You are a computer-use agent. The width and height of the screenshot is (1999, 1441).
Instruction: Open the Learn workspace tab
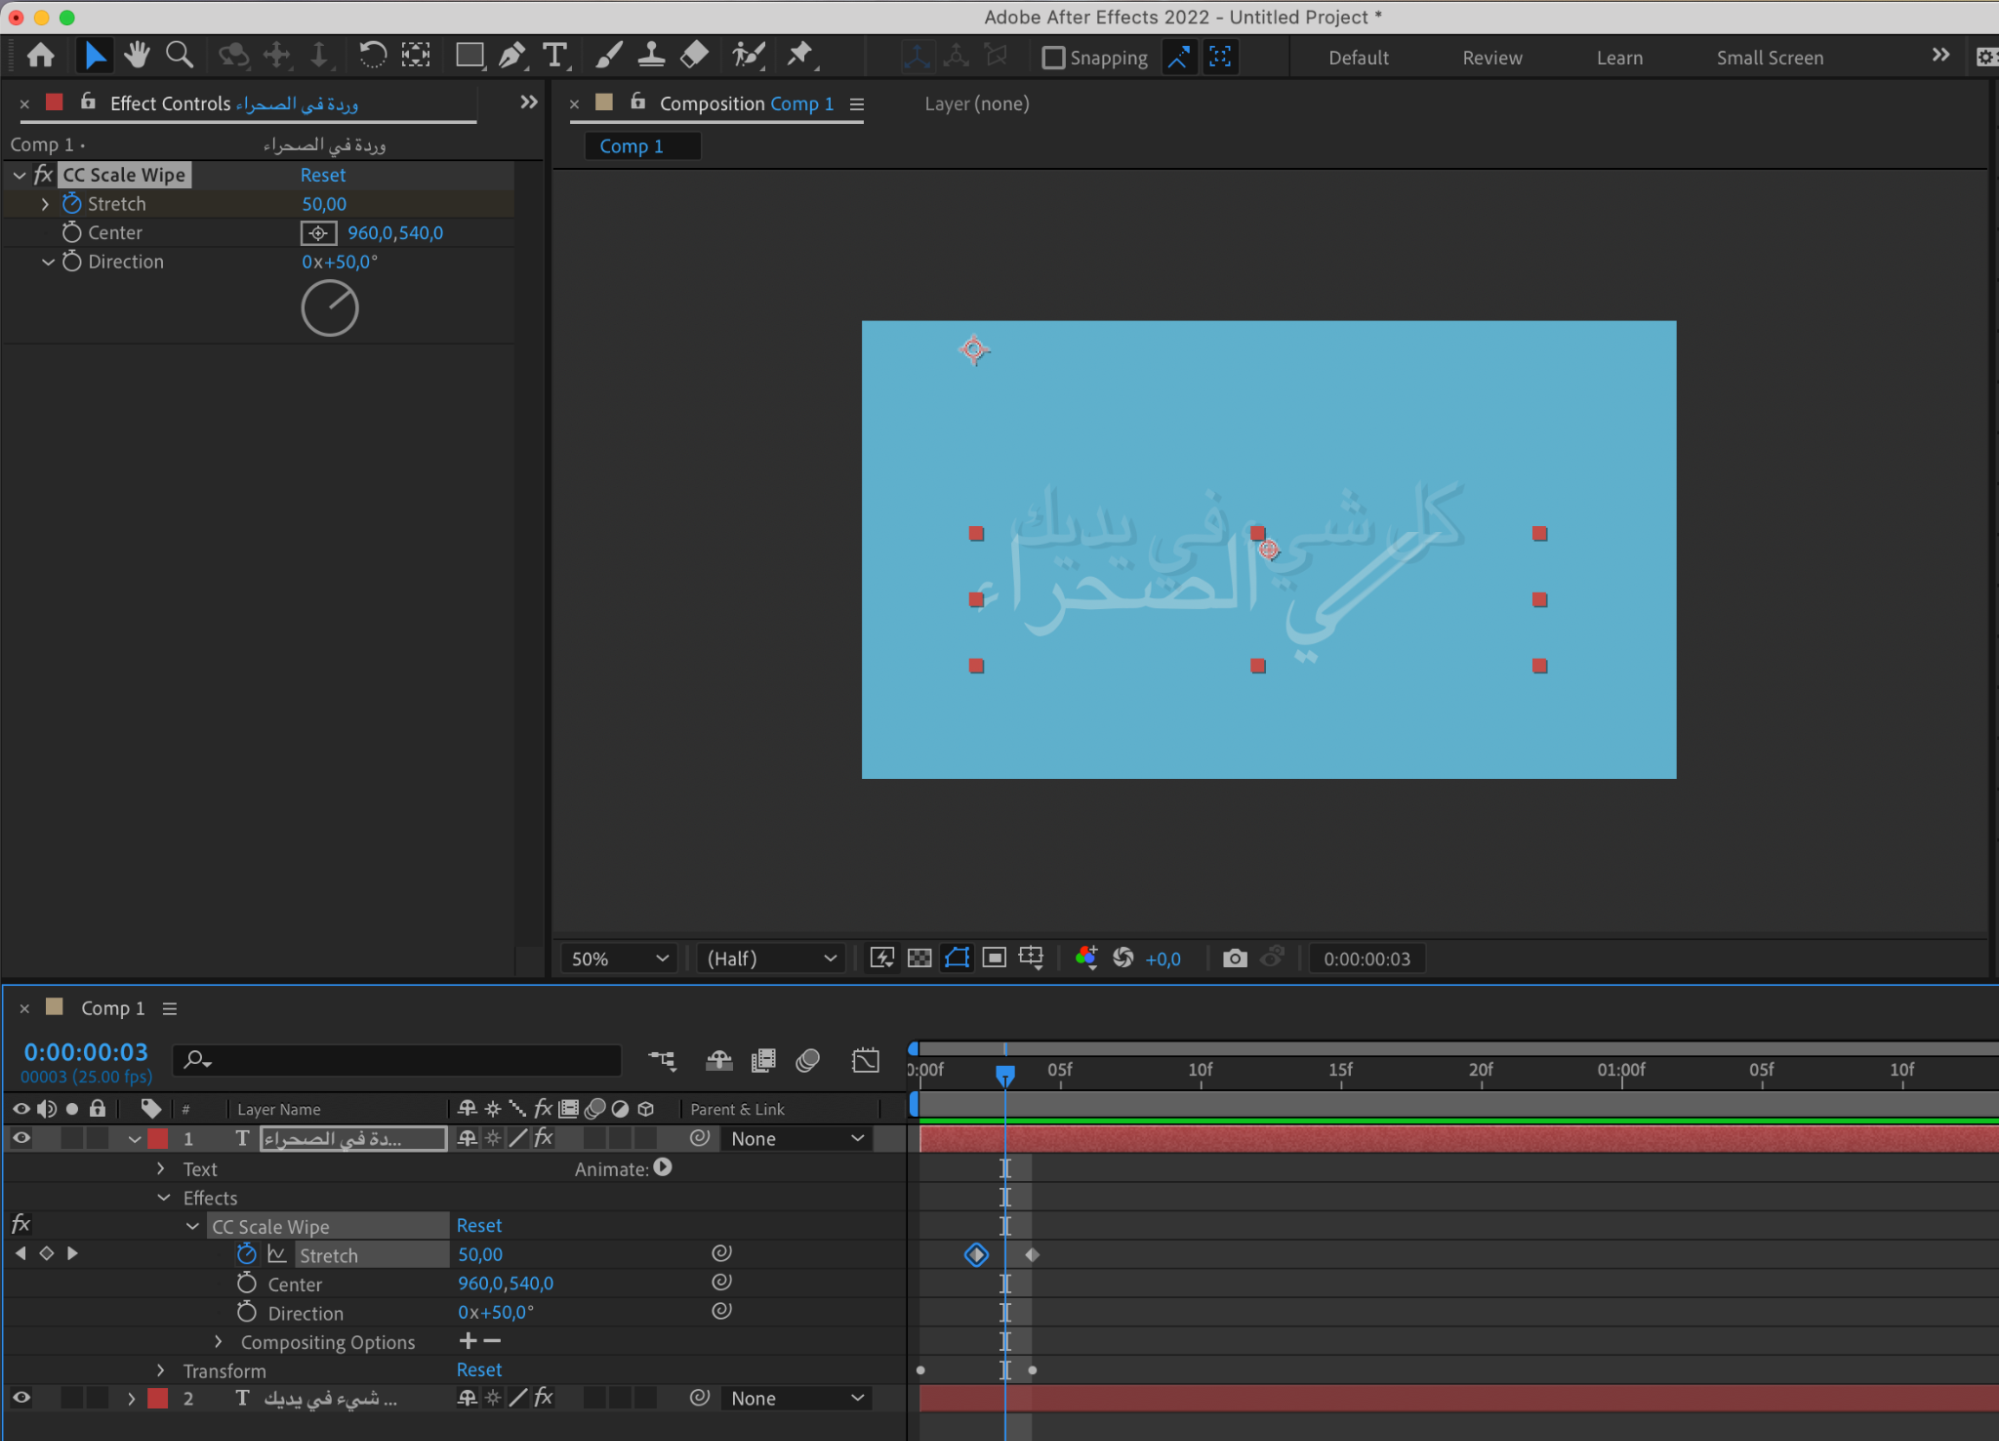[x=1619, y=58]
